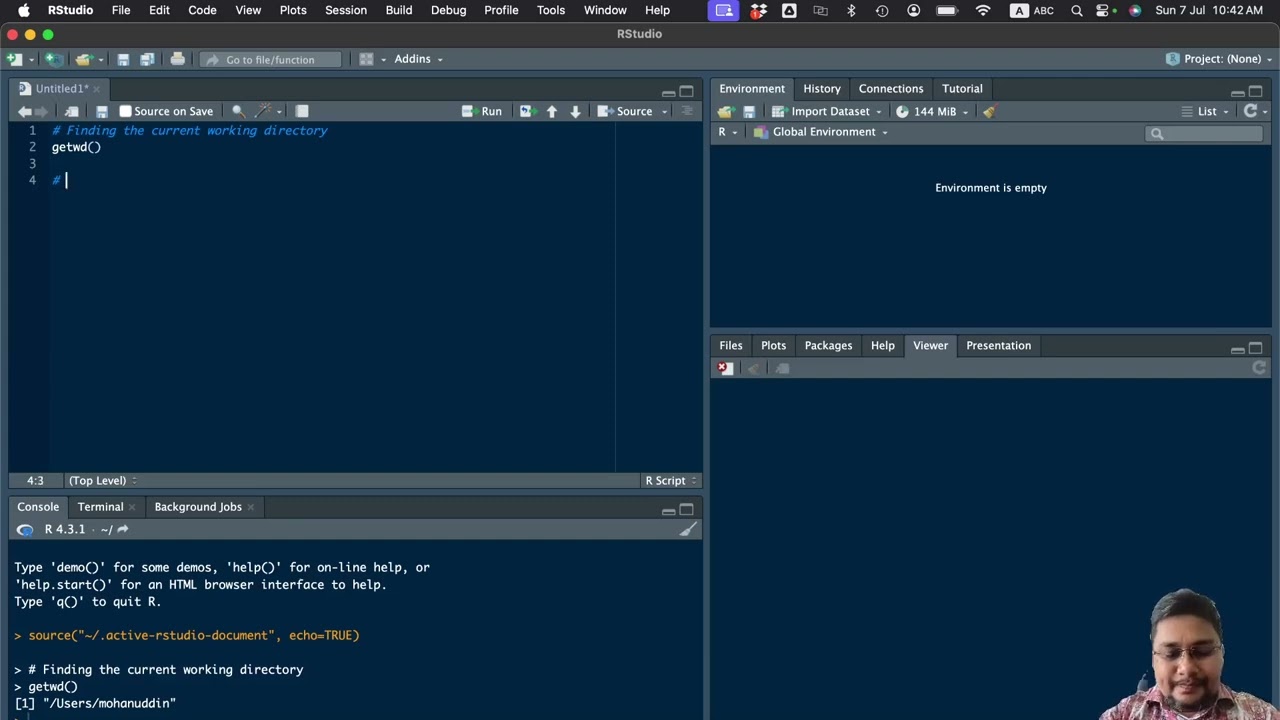Screen dimensions: 1280x720
Task: Open the Tools menu
Action: pos(551,10)
